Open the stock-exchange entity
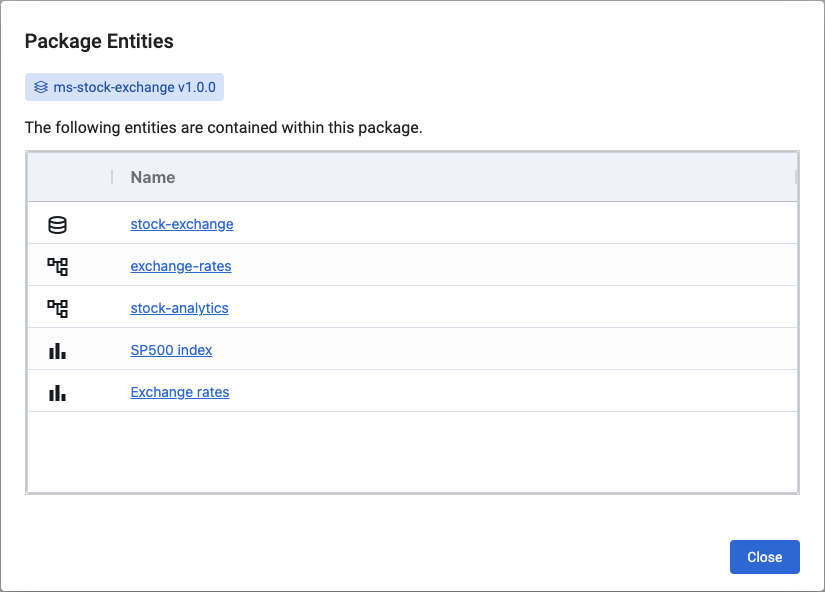825x592 pixels. coord(181,224)
